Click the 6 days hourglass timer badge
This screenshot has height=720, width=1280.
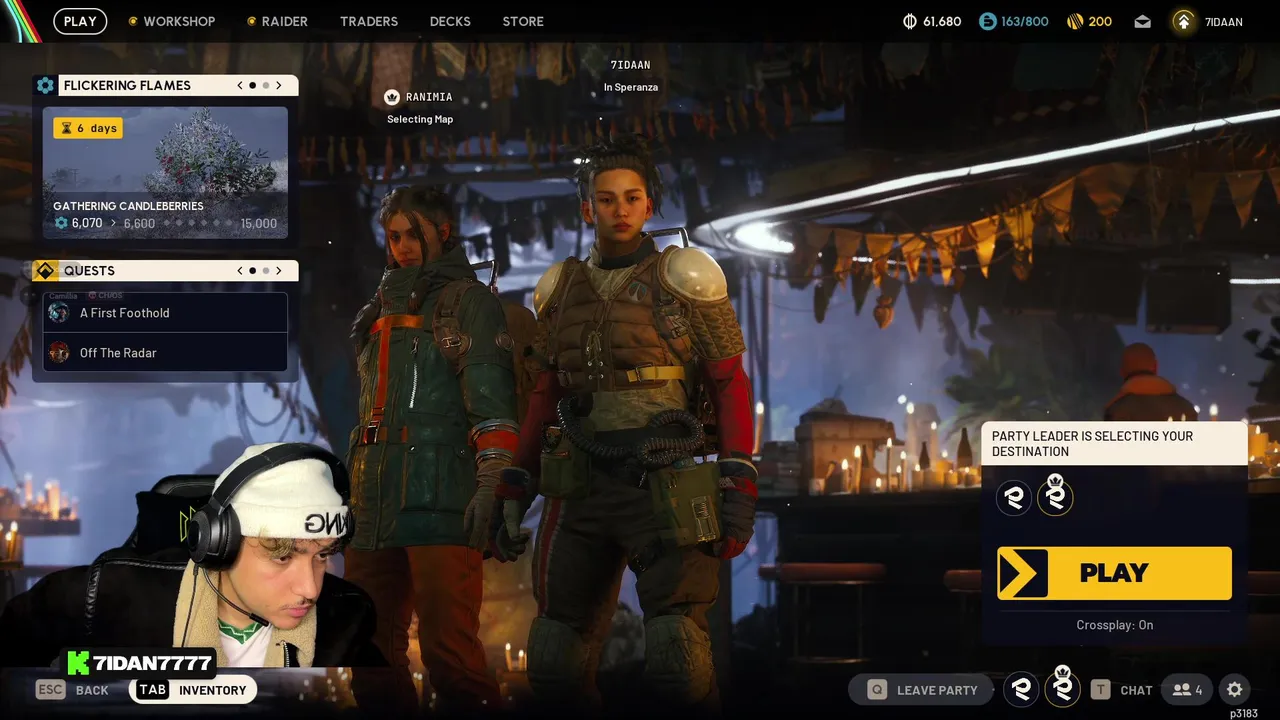(88, 128)
